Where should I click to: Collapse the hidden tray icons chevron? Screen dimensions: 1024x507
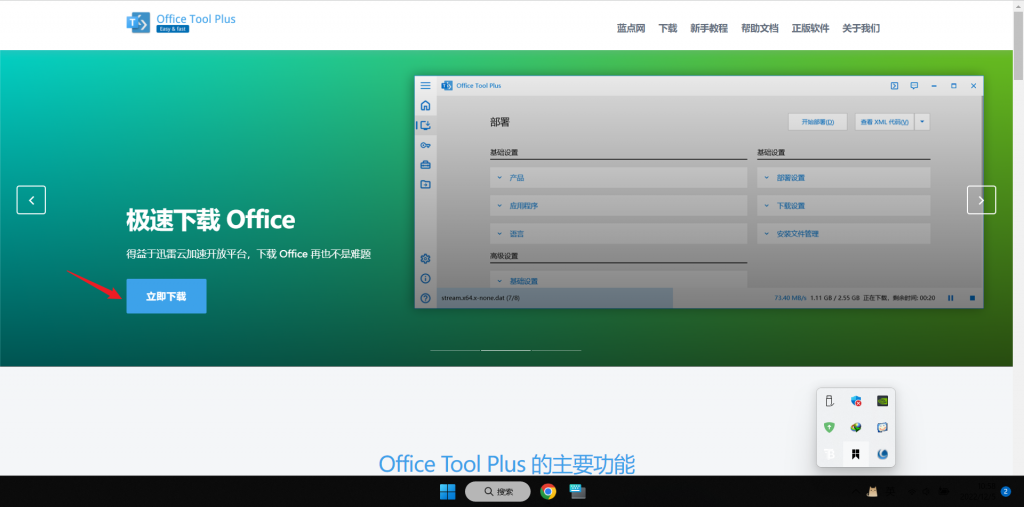856,491
